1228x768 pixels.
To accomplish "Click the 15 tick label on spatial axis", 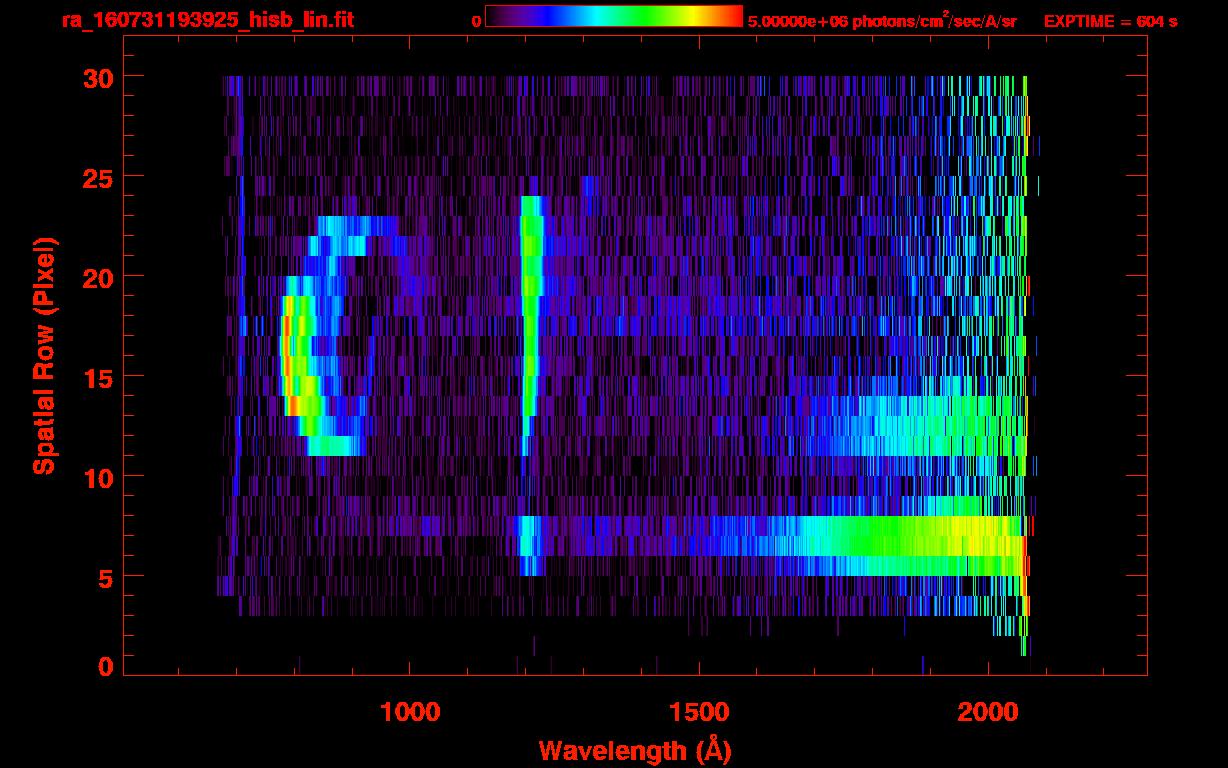I will tap(95, 377).
